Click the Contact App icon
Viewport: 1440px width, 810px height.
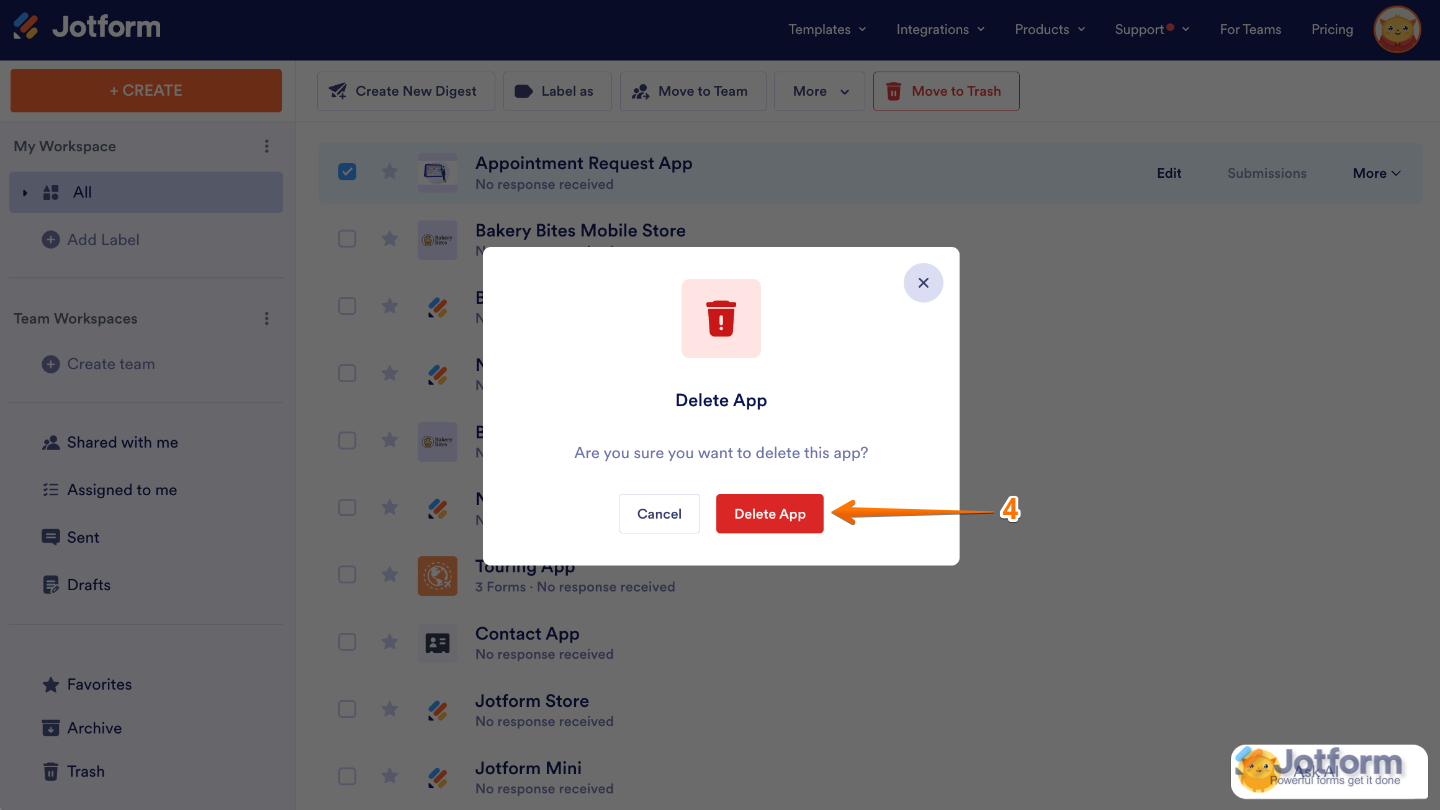437,643
